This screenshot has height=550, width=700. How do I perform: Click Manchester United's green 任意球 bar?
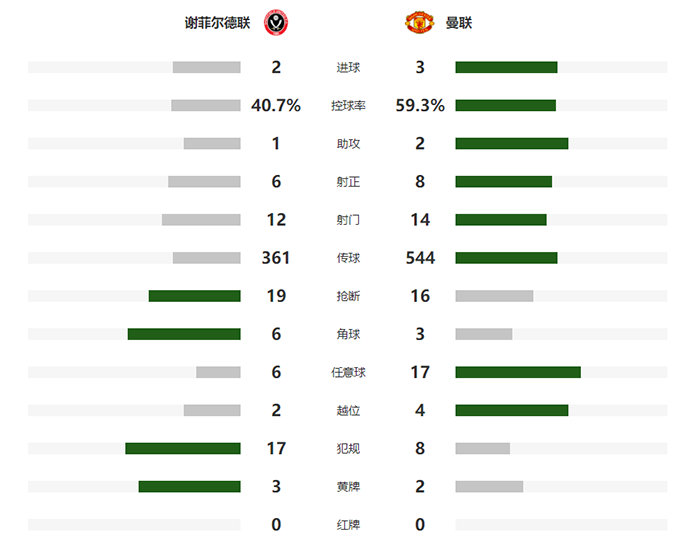[517, 372]
